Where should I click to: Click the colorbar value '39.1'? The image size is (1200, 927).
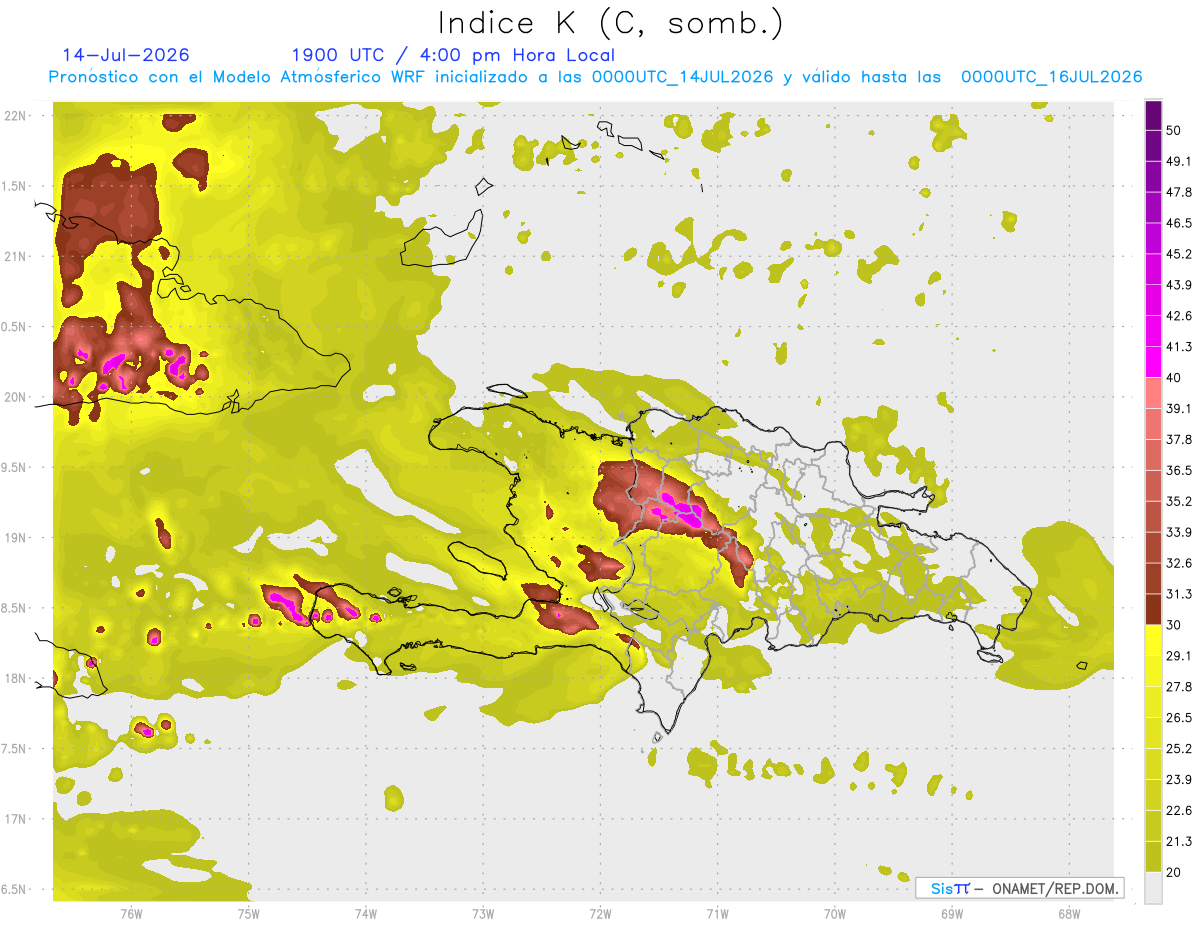tap(1179, 408)
